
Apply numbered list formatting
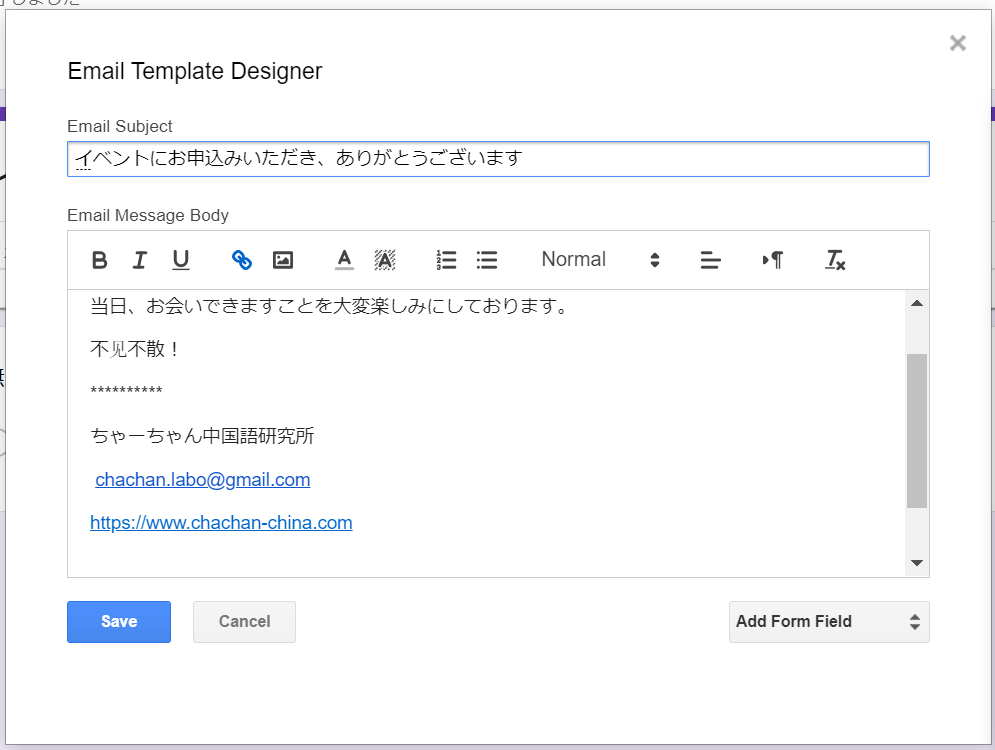(446, 260)
